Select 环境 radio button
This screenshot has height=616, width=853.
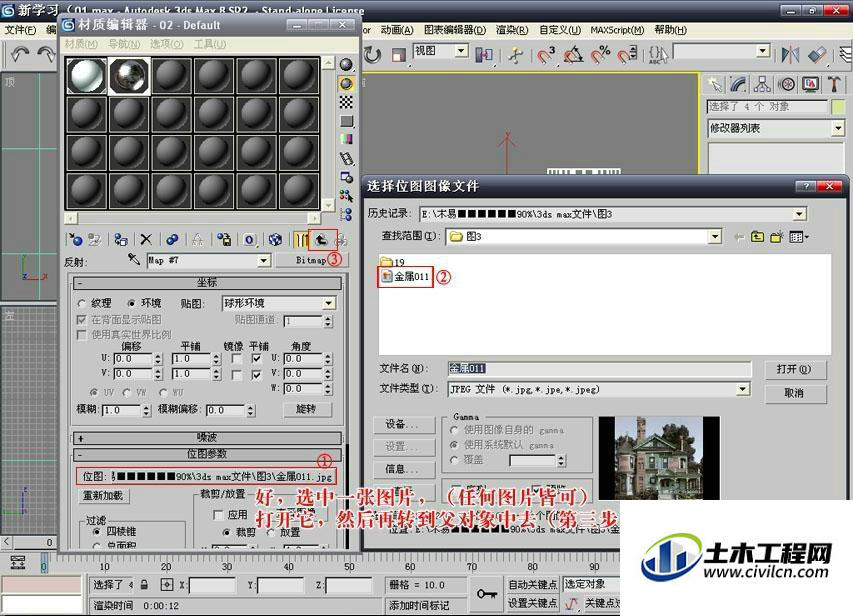[x=131, y=303]
